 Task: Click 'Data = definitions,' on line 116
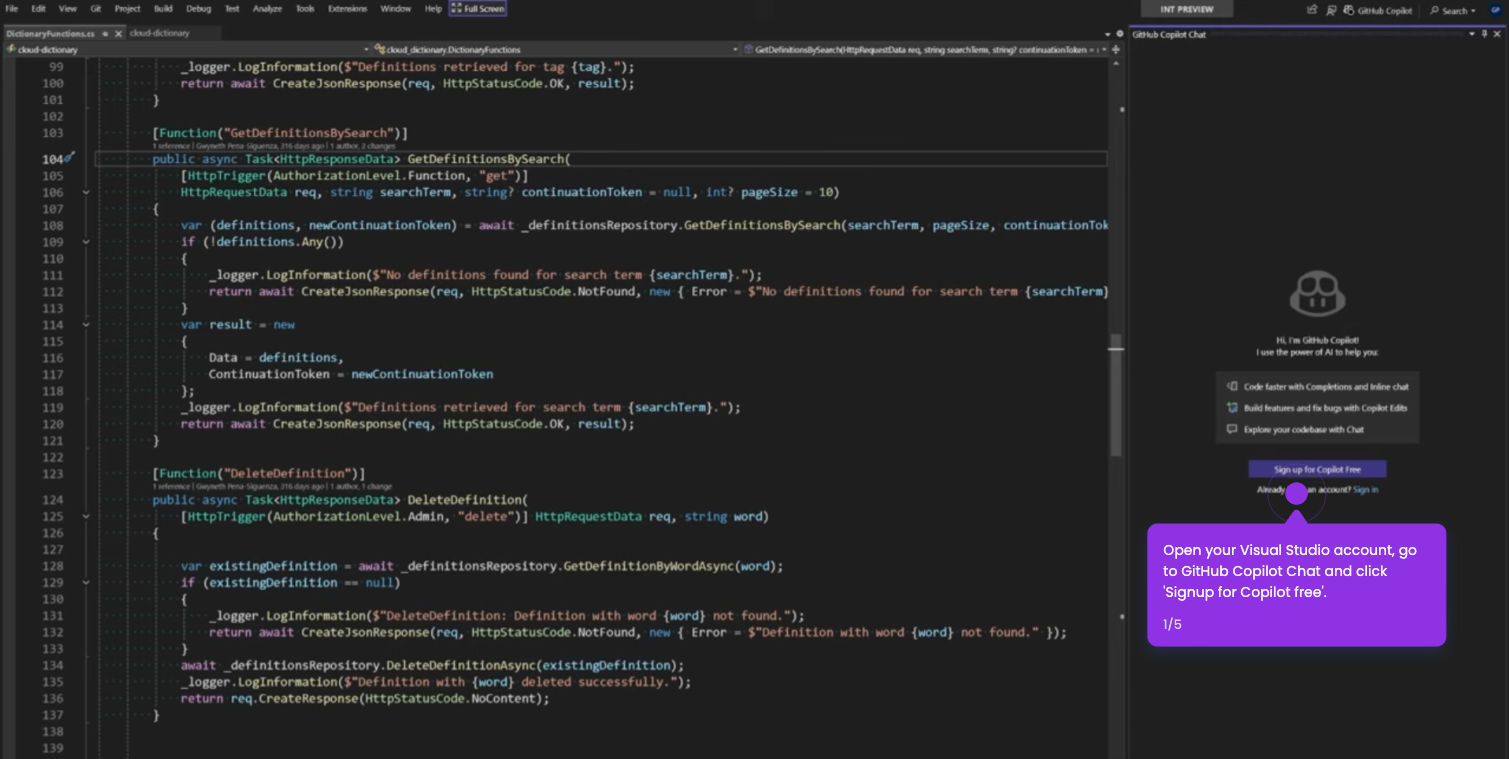click(276, 358)
